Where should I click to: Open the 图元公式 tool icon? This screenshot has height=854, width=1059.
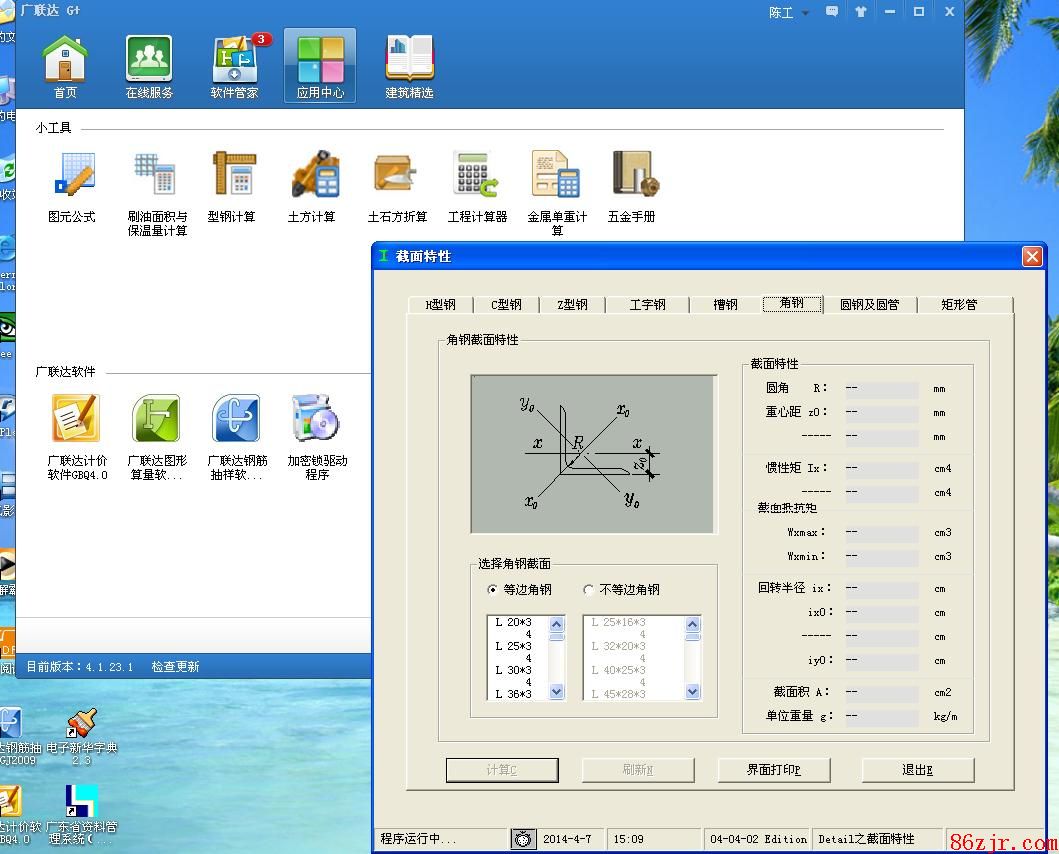click(x=72, y=176)
